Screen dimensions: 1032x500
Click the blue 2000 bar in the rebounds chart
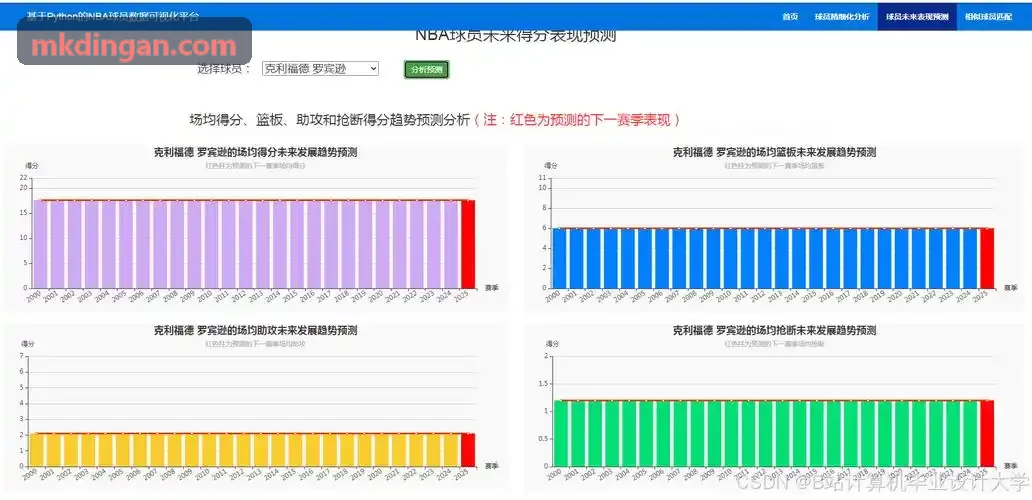[559, 258]
